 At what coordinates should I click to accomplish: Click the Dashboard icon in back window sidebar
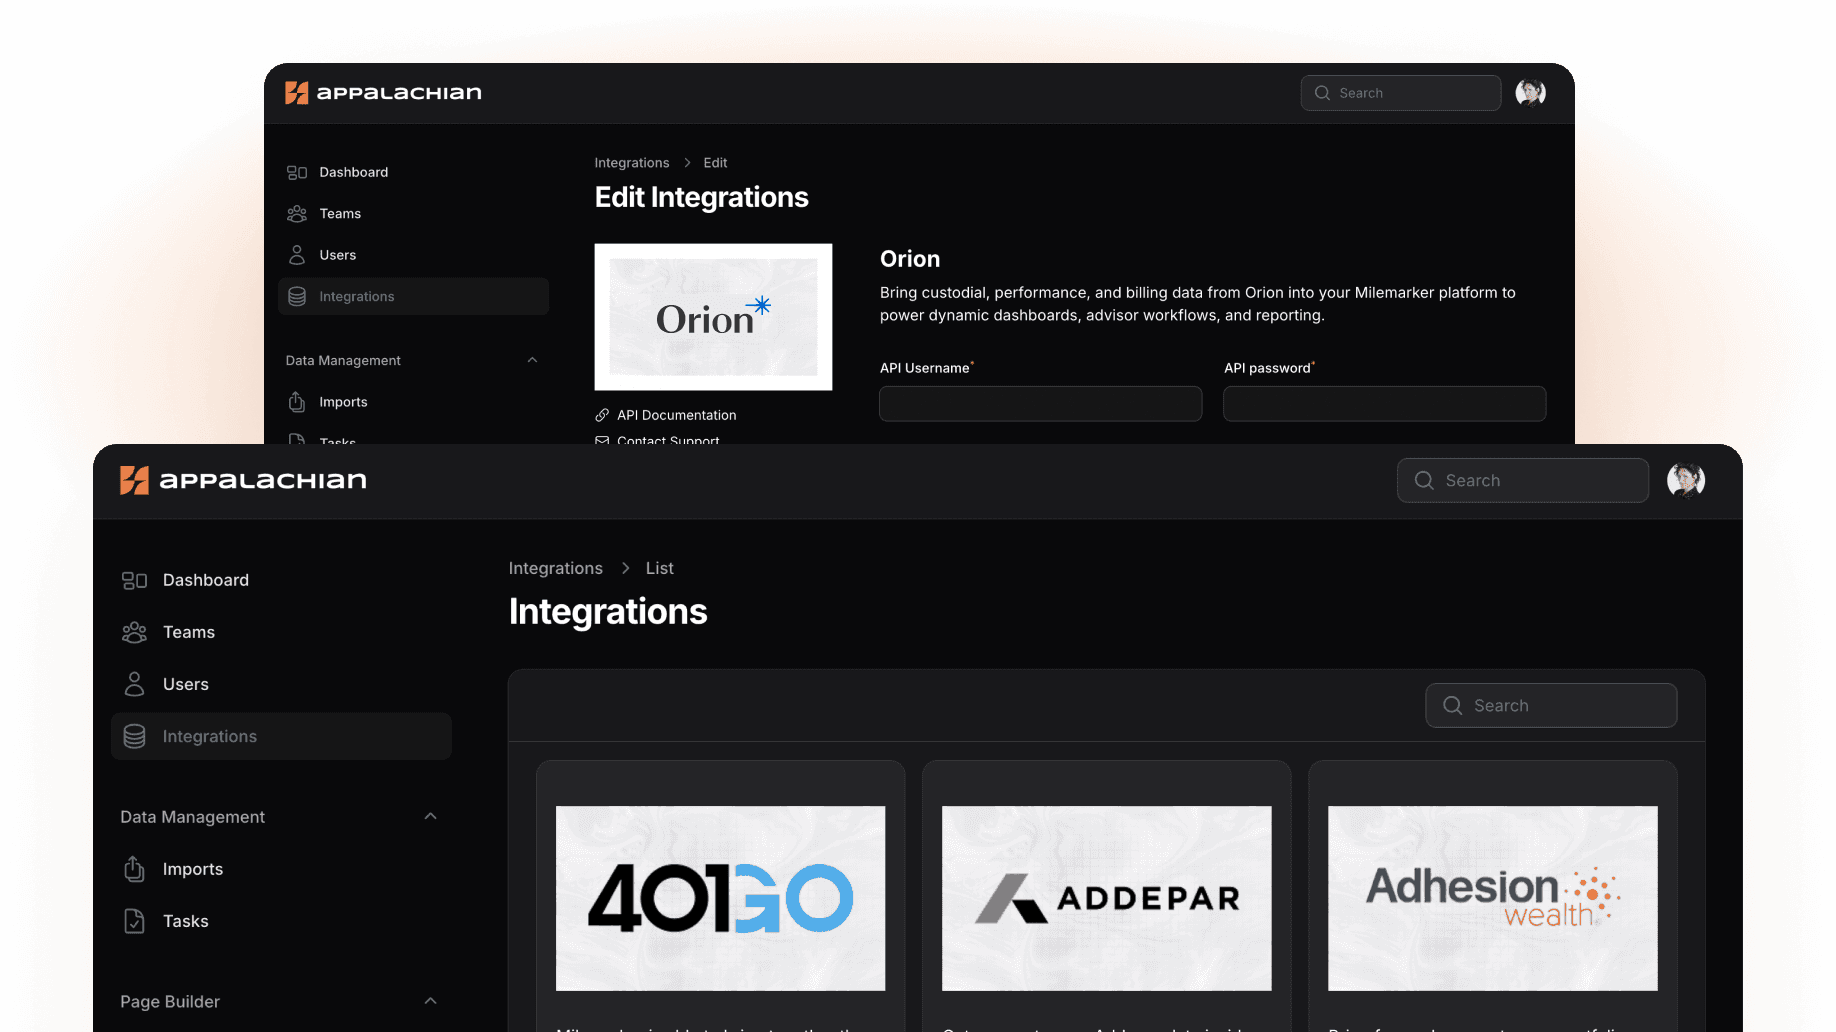(x=297, y=172)
